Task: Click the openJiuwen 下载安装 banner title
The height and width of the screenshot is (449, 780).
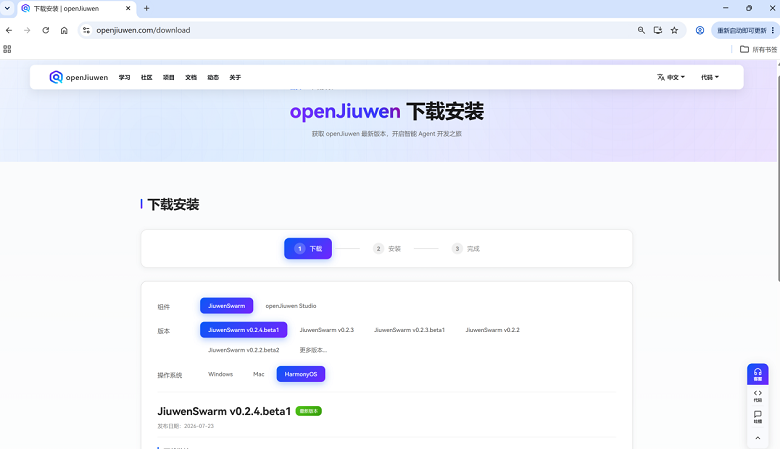Action: tap(387, 111)
